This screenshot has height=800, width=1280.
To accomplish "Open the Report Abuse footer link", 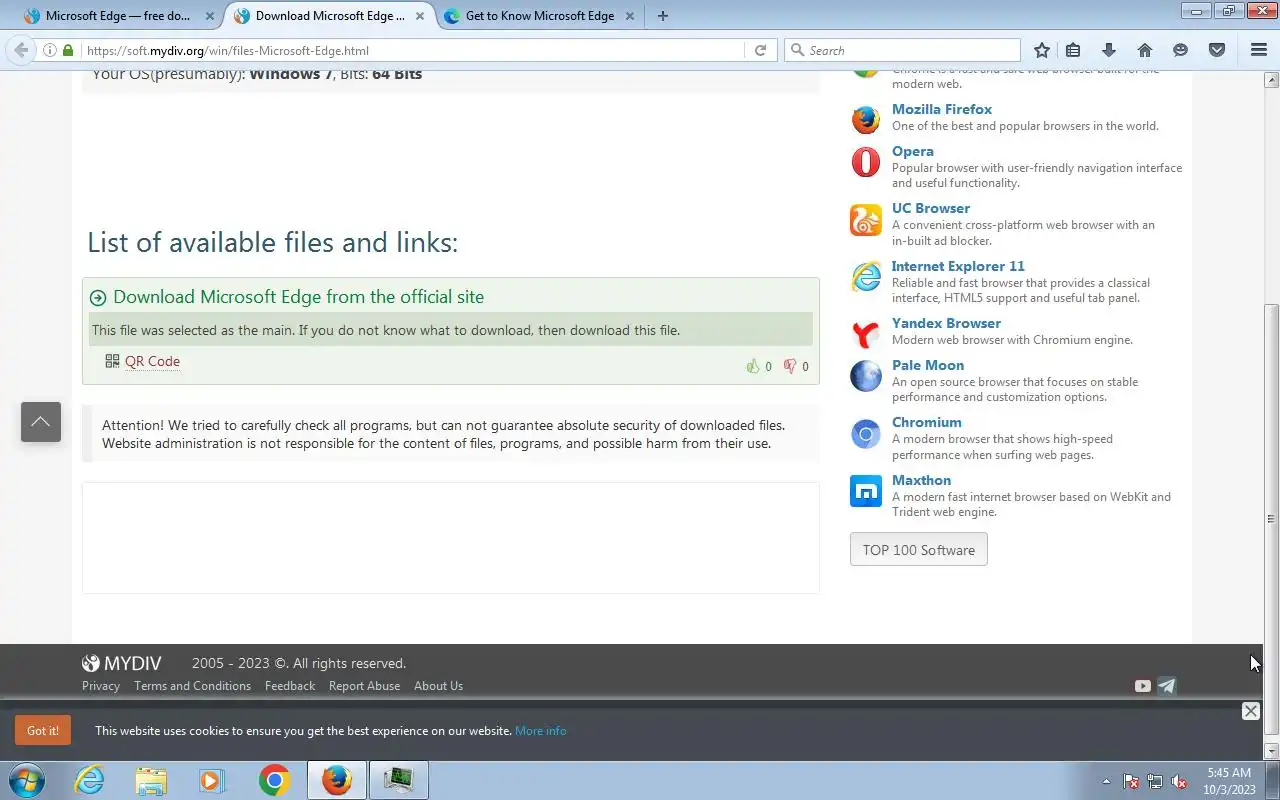I will [364, 686].
